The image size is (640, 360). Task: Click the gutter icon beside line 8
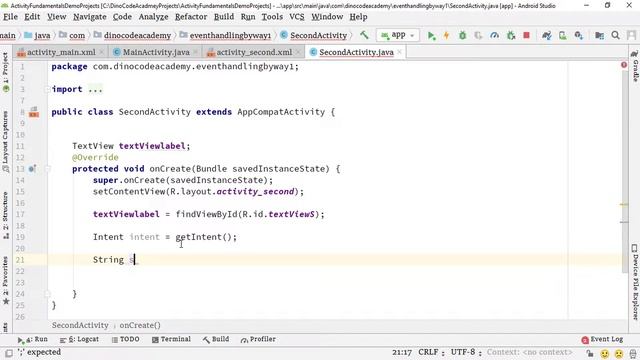pyautogui.click(x=34, y=112)
